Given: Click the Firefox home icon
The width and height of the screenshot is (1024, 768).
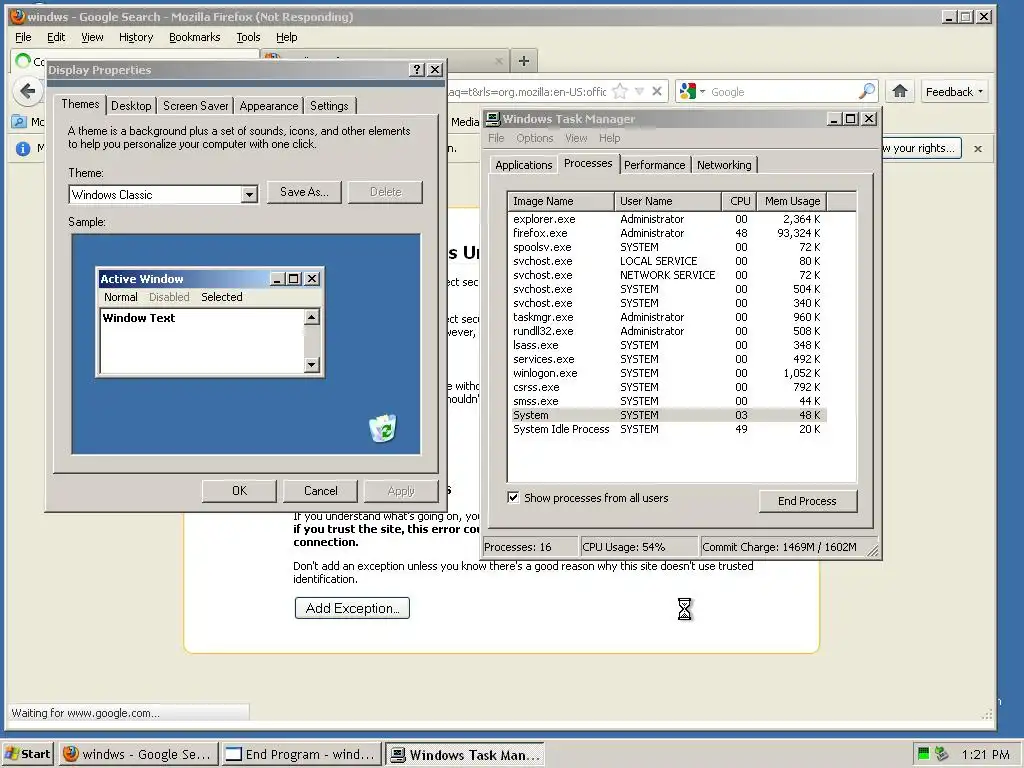Looking at the screenshot, I should click(900, 91).
